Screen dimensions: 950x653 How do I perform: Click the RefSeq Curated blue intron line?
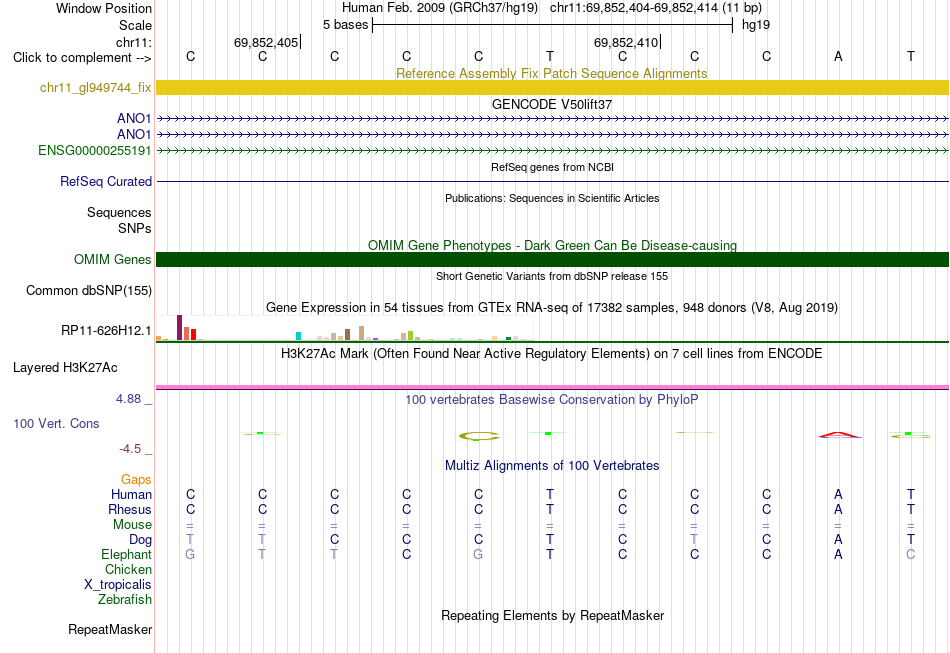click(552, 181)
